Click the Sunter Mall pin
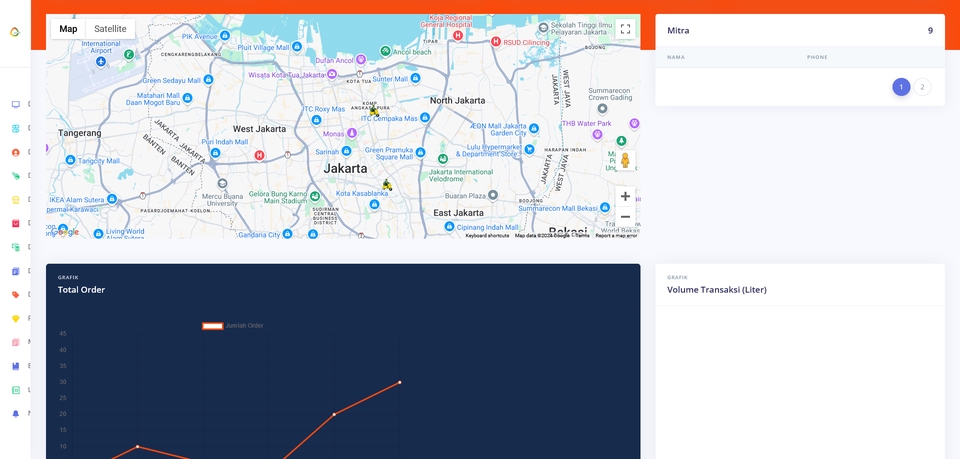 [x=416, y=78]
